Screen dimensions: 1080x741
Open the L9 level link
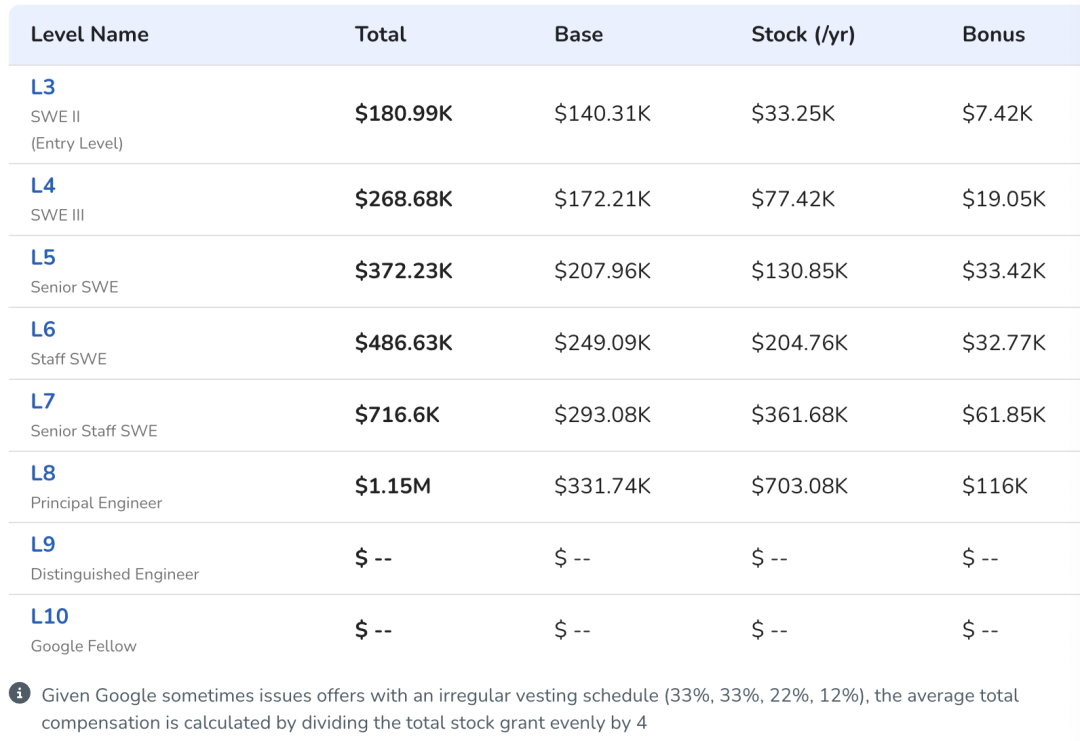(x=43, y=544)
